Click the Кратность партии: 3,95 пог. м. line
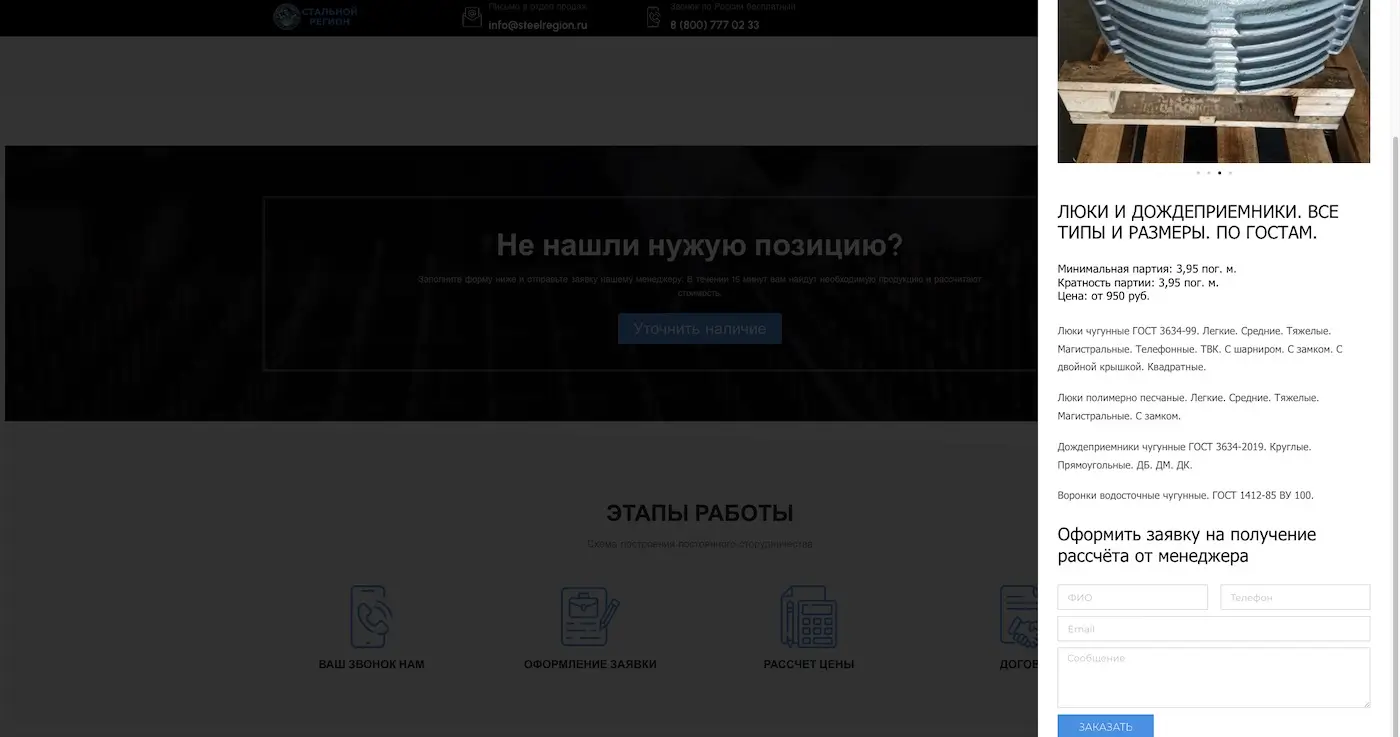The width and height of the screenshot is (1400, 737). [x=1138, y=282]
